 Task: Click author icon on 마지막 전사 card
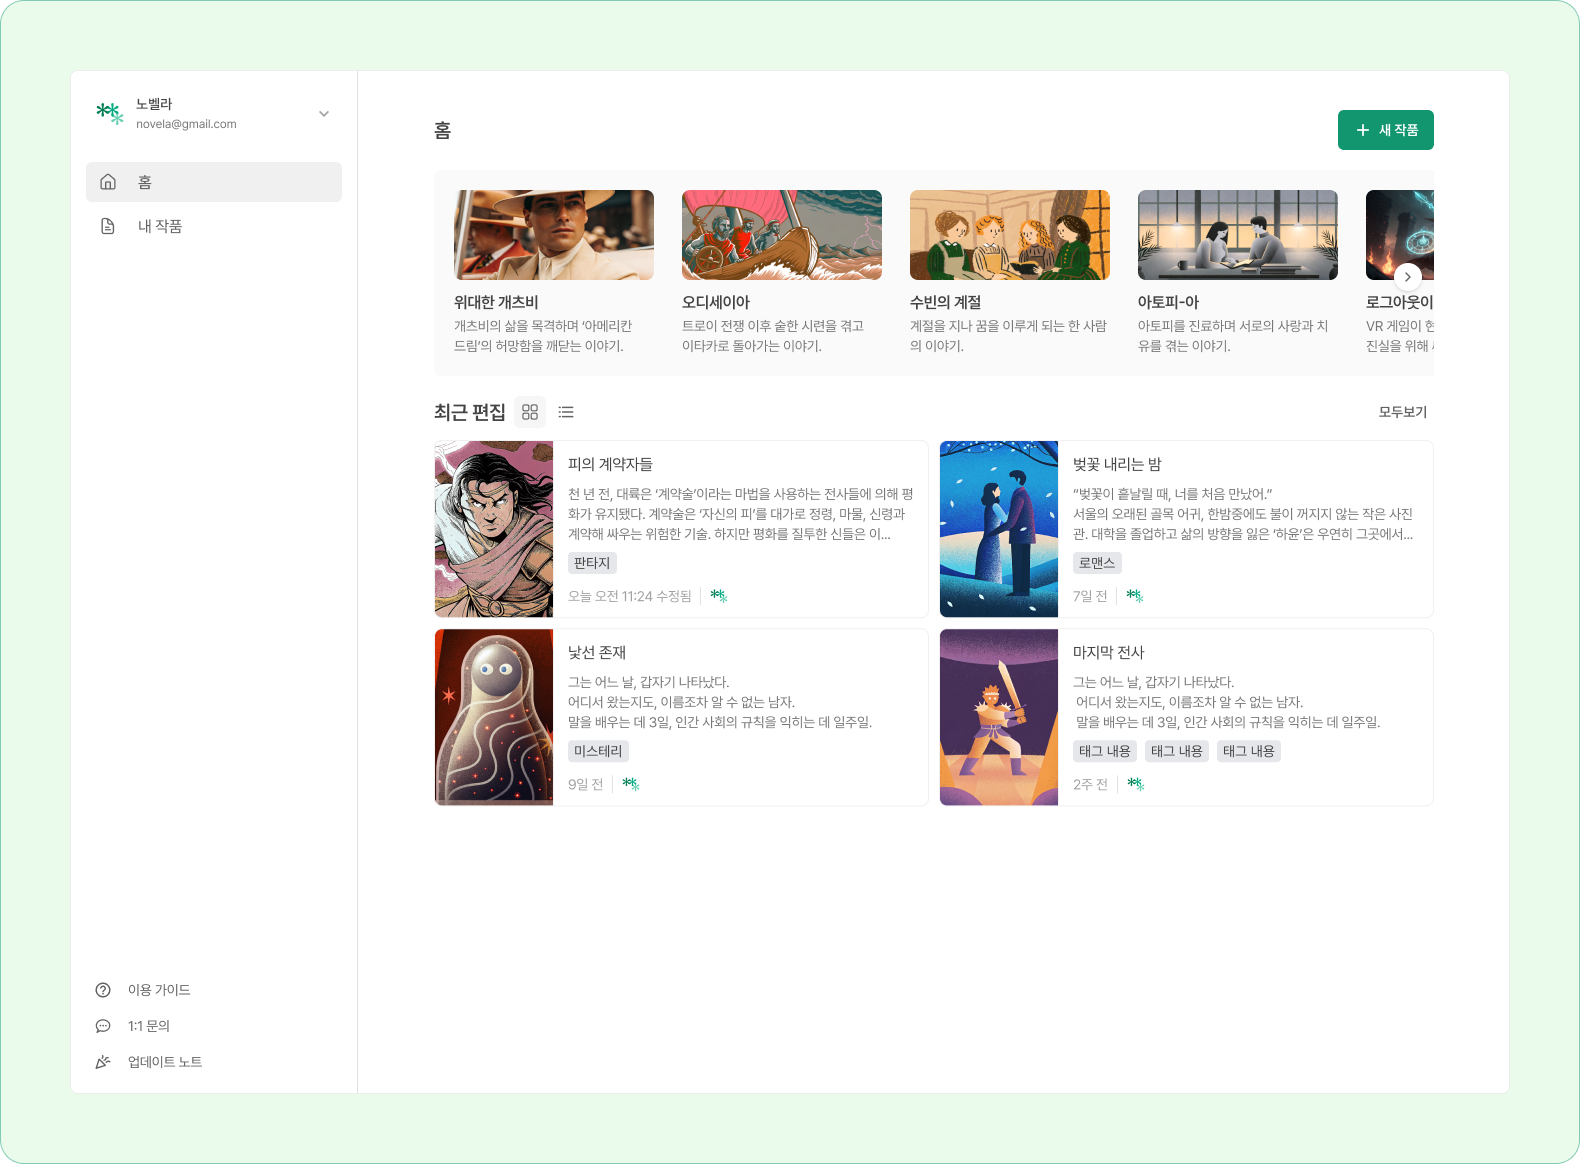coord(1136,784)
